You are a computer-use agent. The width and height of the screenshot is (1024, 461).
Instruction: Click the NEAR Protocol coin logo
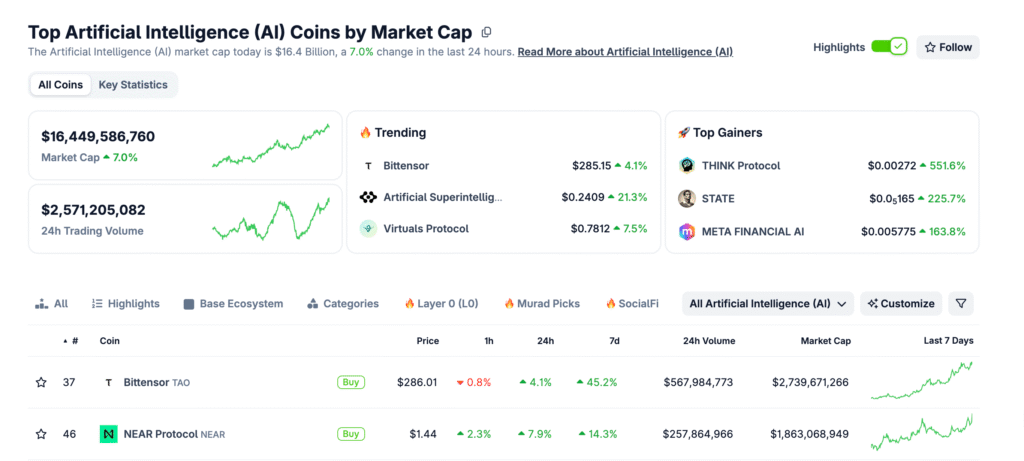click(x=108, y=434)
